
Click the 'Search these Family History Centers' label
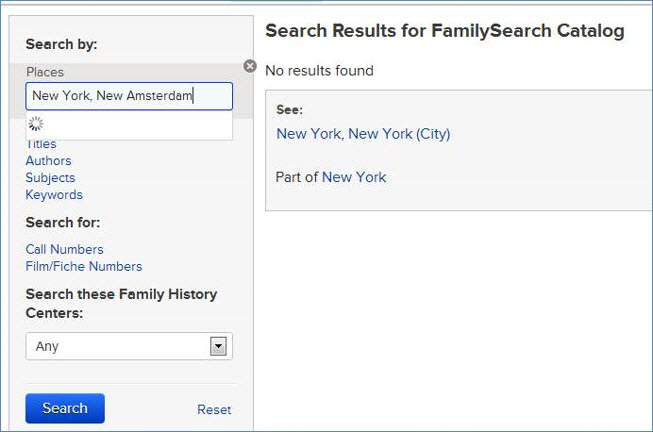pyautogui.click(x=121, y=302)
